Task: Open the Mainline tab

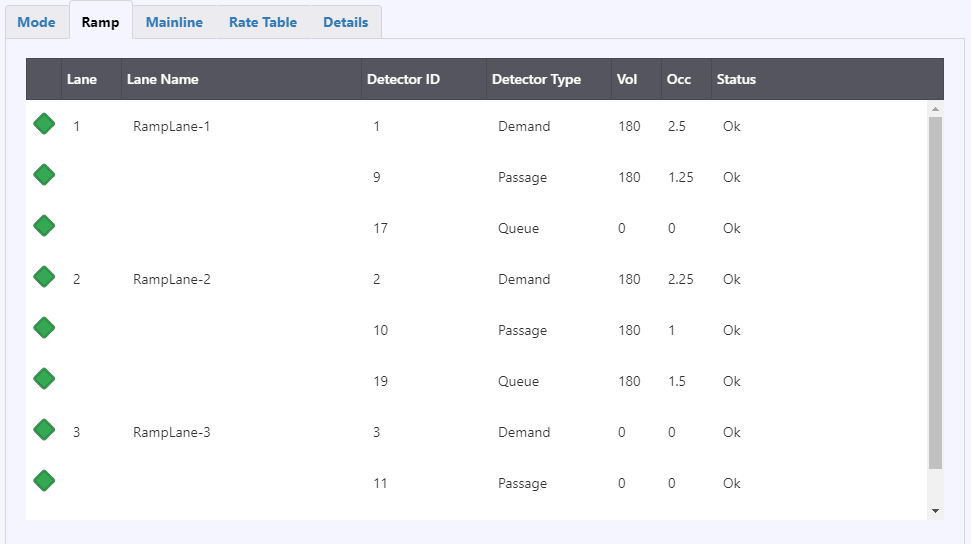Action: [174, 22]
